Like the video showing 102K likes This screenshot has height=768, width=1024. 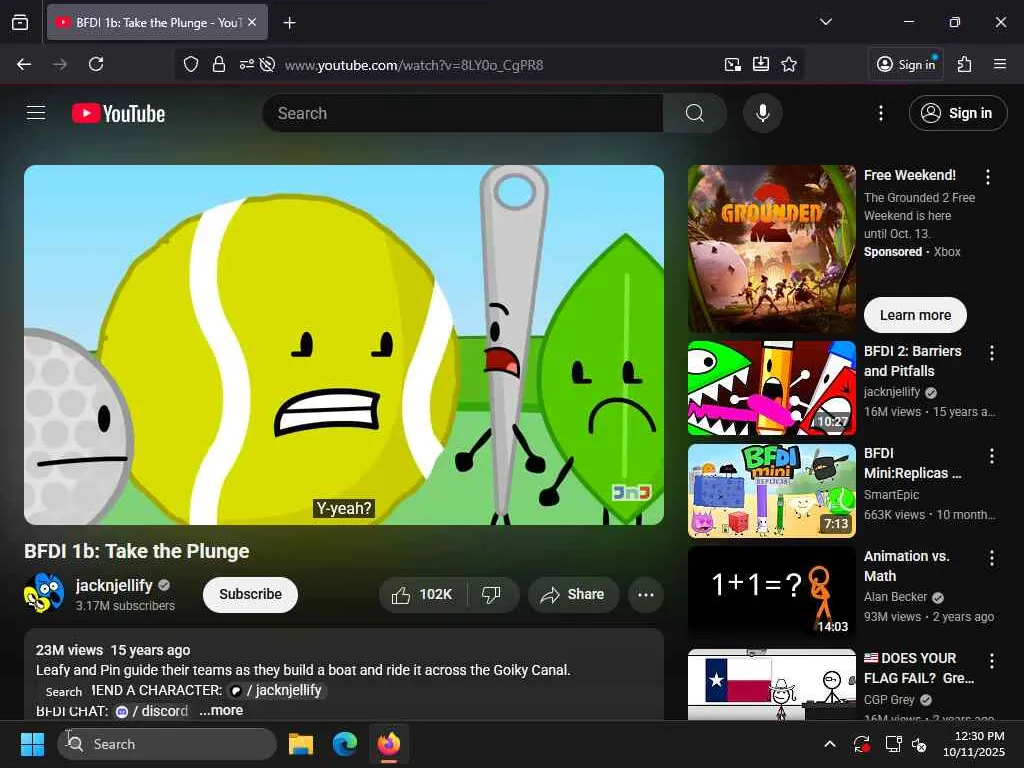423,594
